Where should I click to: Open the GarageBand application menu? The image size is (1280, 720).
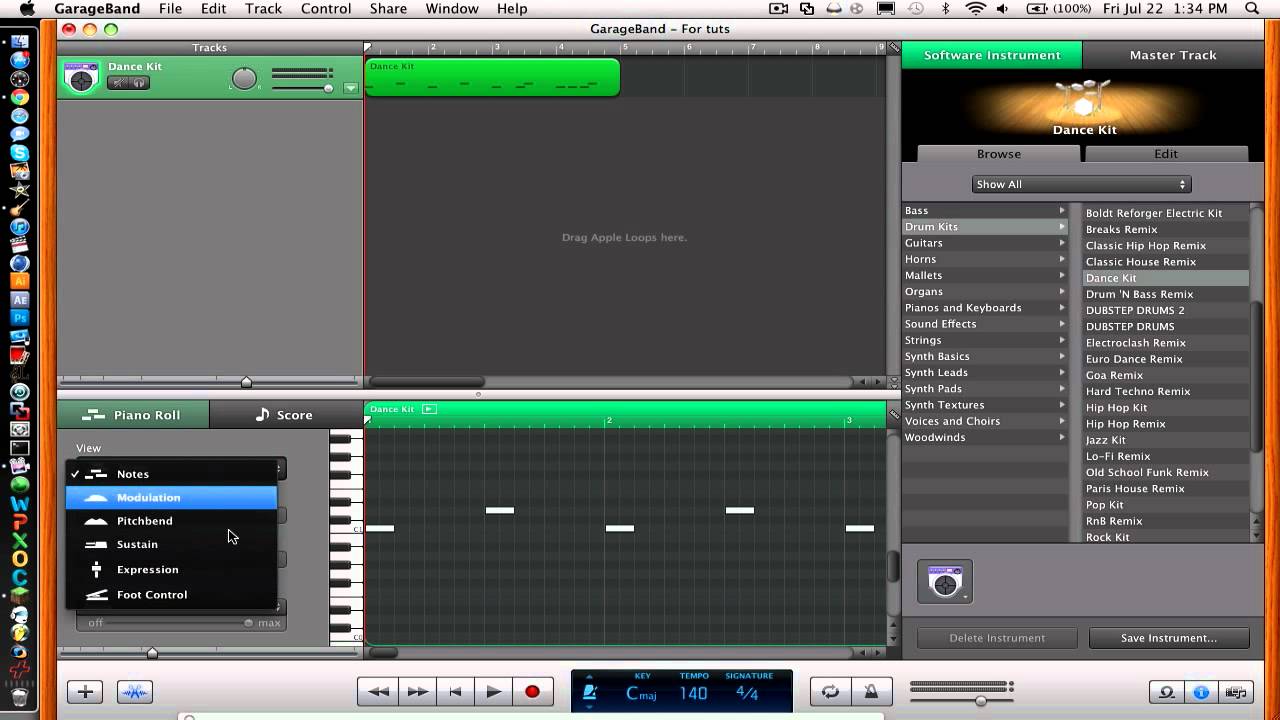tap(97, 9)
